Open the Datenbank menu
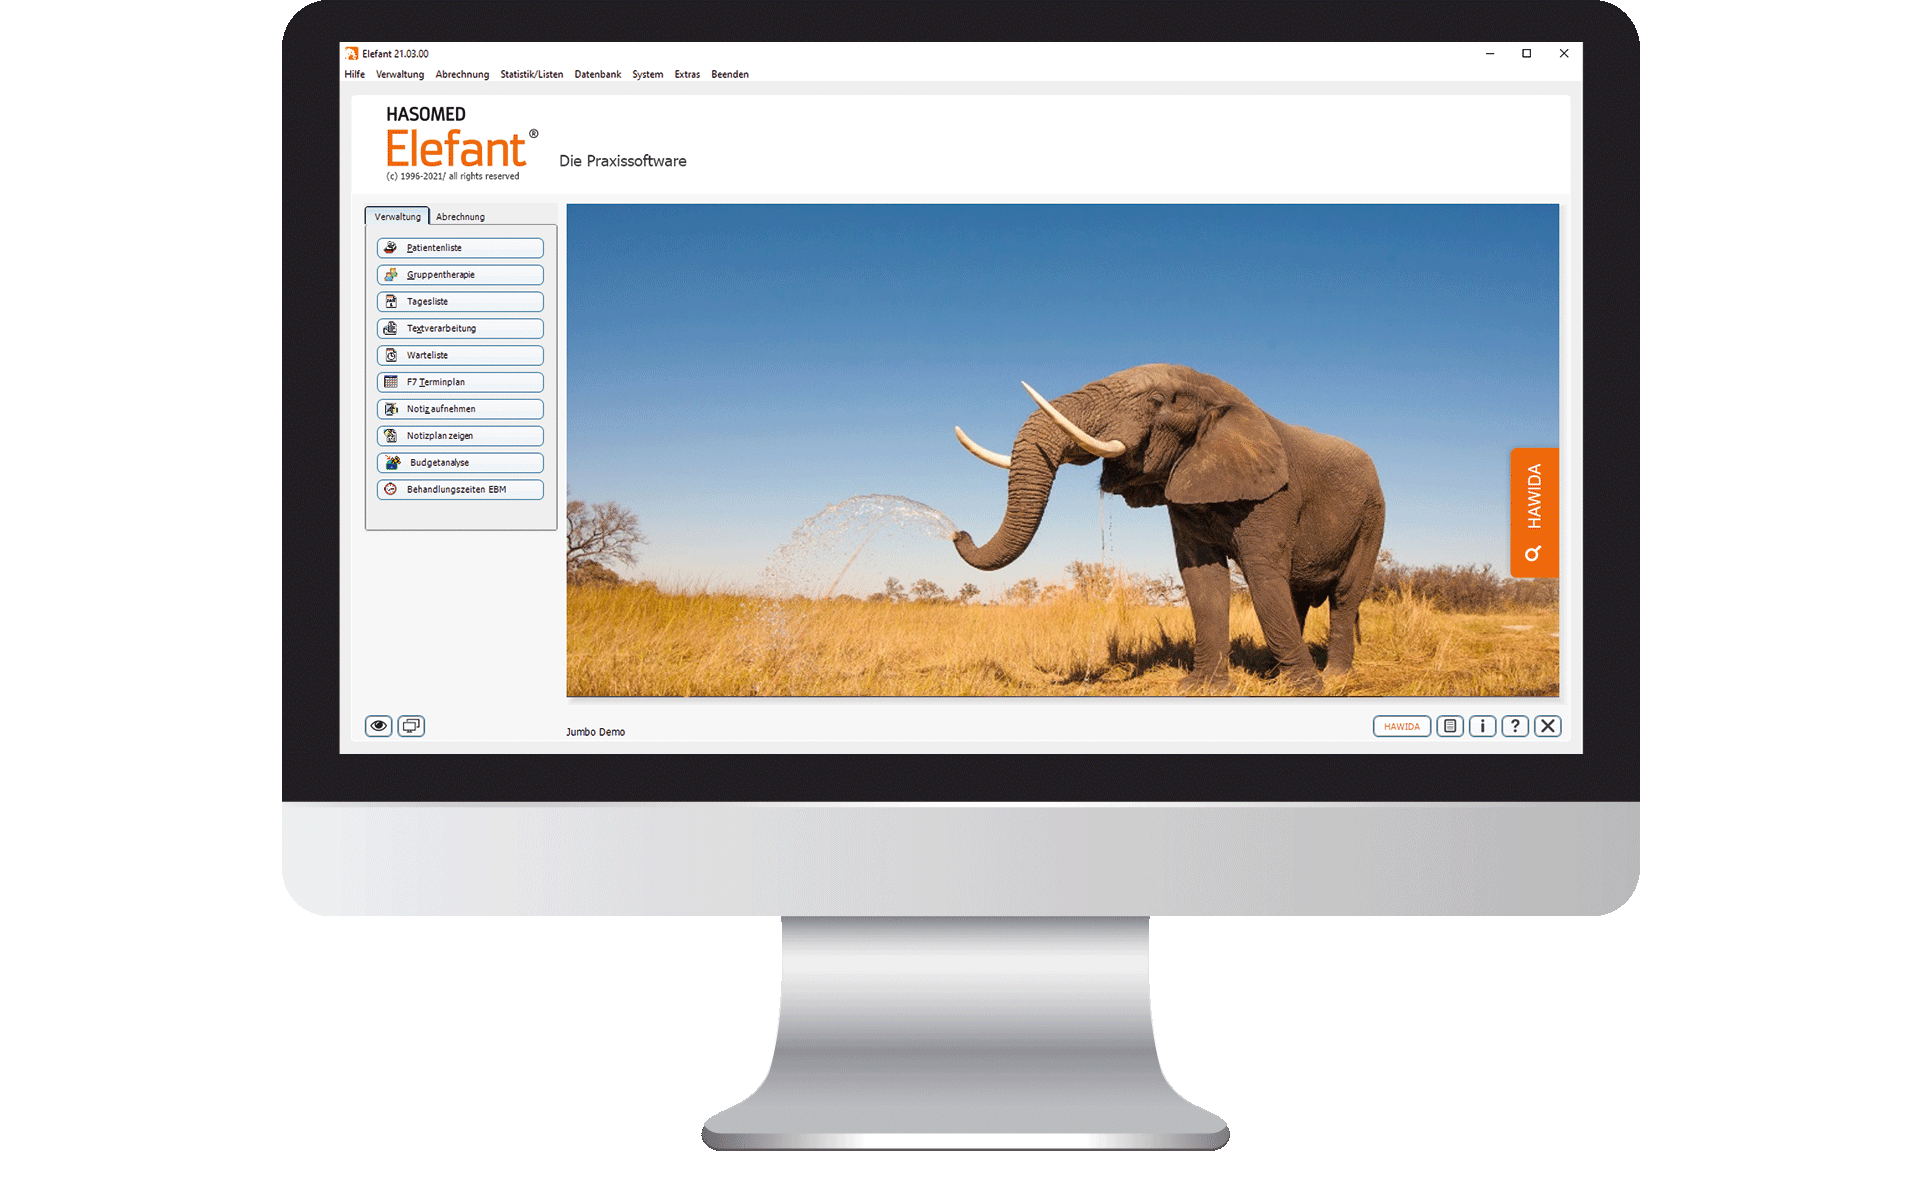The width and height of the screenshot is (1920, 1200). pyautogui.click(x=598, y=75)
